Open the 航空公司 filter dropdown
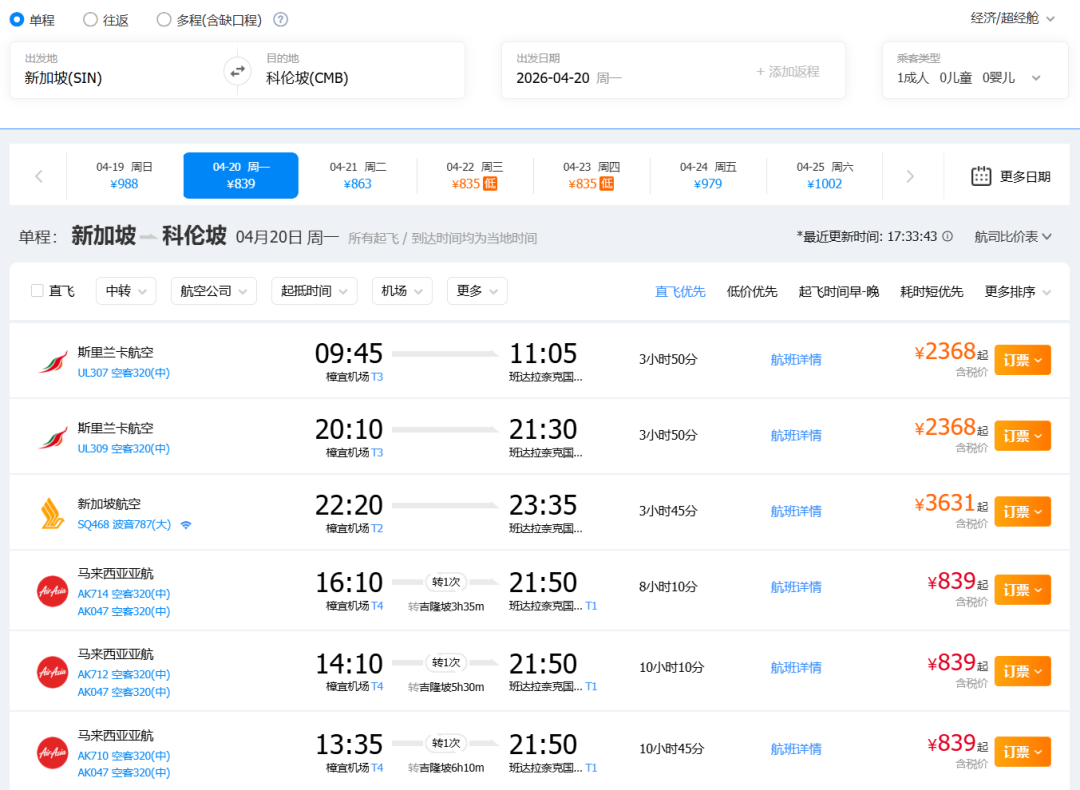 (x=213, y=291)
